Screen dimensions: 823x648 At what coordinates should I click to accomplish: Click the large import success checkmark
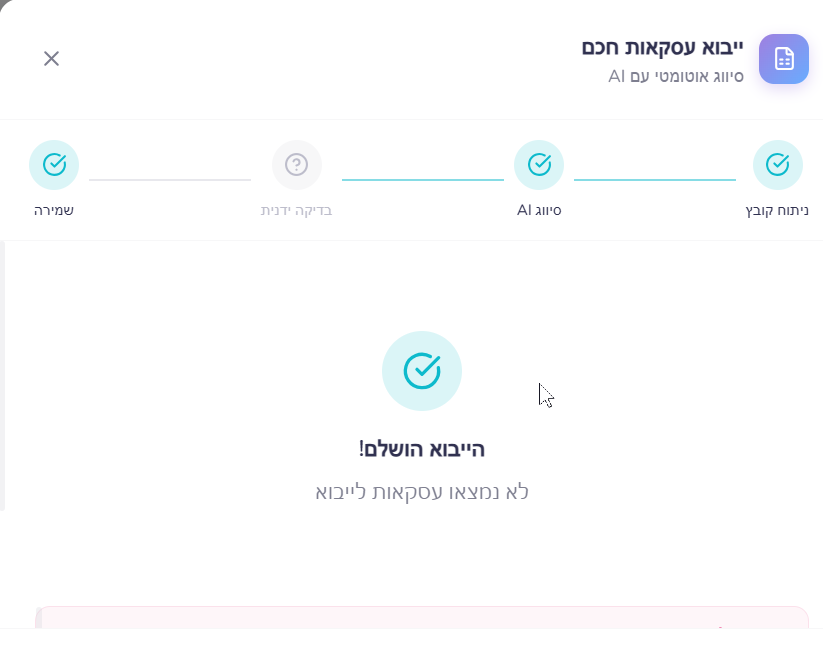pos(422,371)
